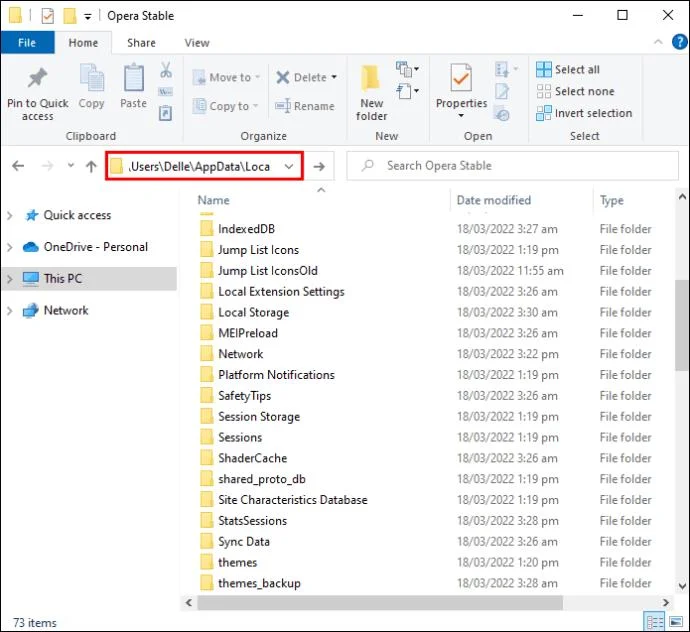Sort by the Name column header
690x632 pixels.
point(213,200)
